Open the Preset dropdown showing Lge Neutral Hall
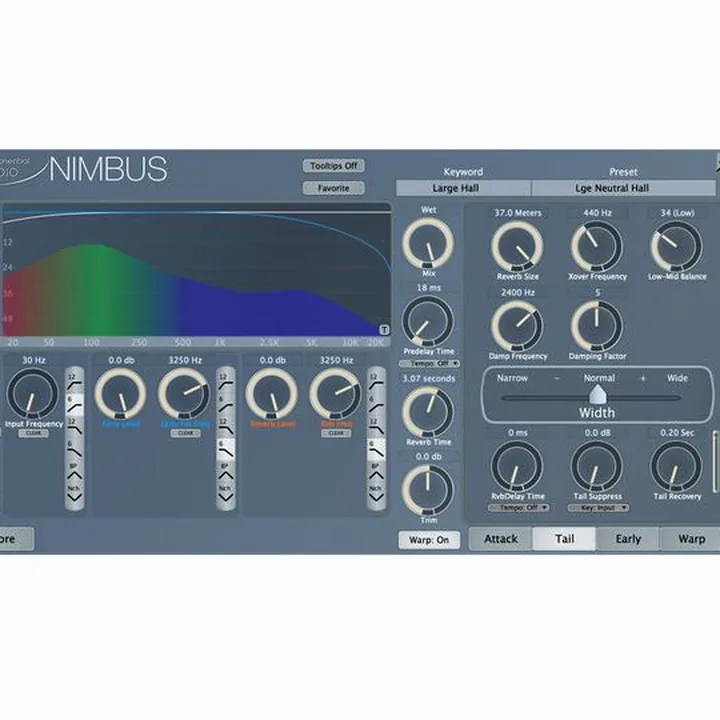Screen dimensions: 720x720 point(623,188)
